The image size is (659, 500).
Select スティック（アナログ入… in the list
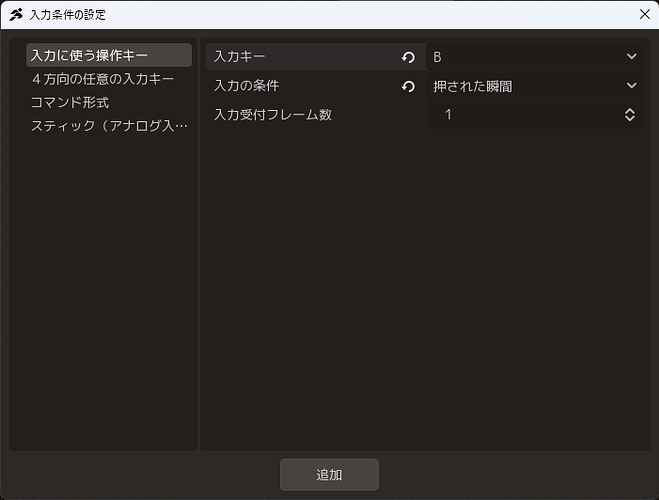[109, 126]
